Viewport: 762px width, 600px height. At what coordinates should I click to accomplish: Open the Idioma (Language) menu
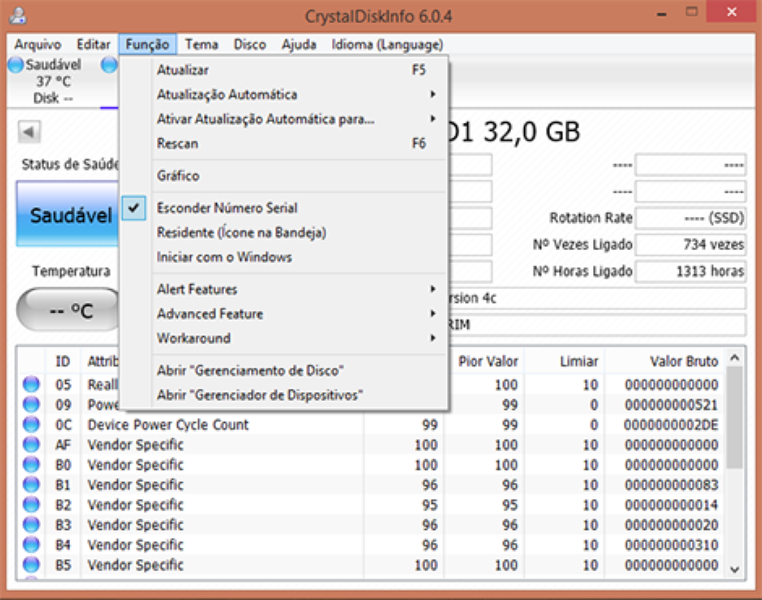coord(387,45)
